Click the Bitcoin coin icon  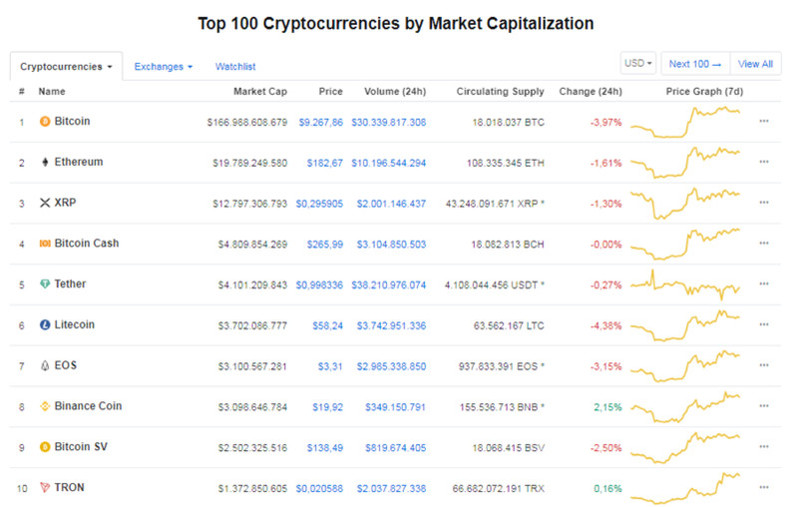click(45, 121)
